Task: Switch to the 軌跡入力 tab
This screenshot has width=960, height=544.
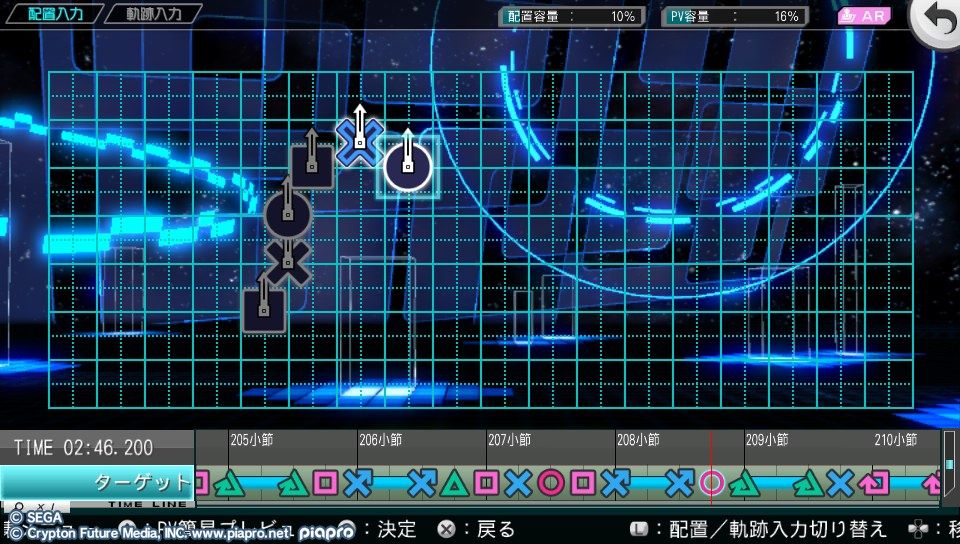Action: click(x=153, y=13)
